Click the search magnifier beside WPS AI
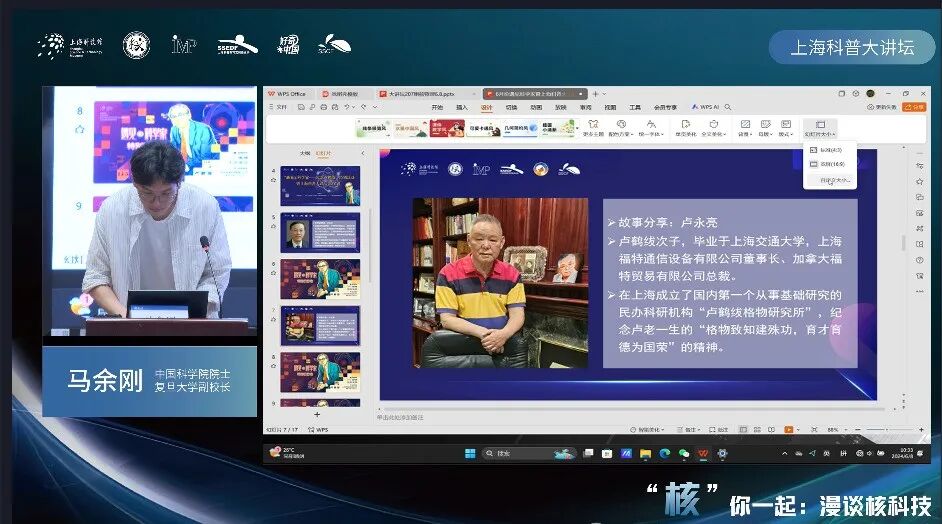The image size is (942, 524). tap(728, 107)
